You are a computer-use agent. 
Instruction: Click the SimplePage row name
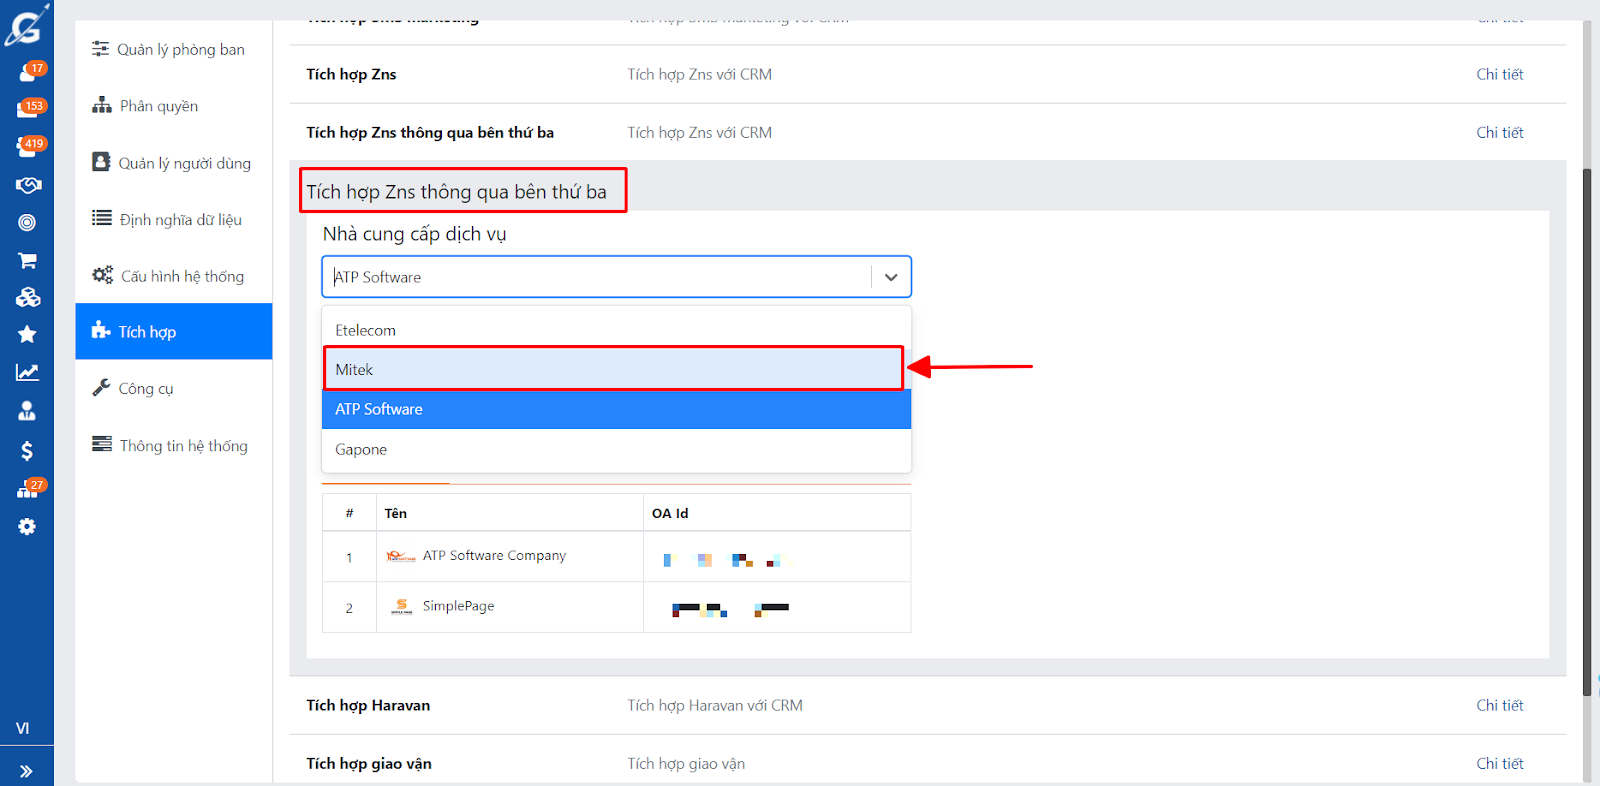pos(458,606)
